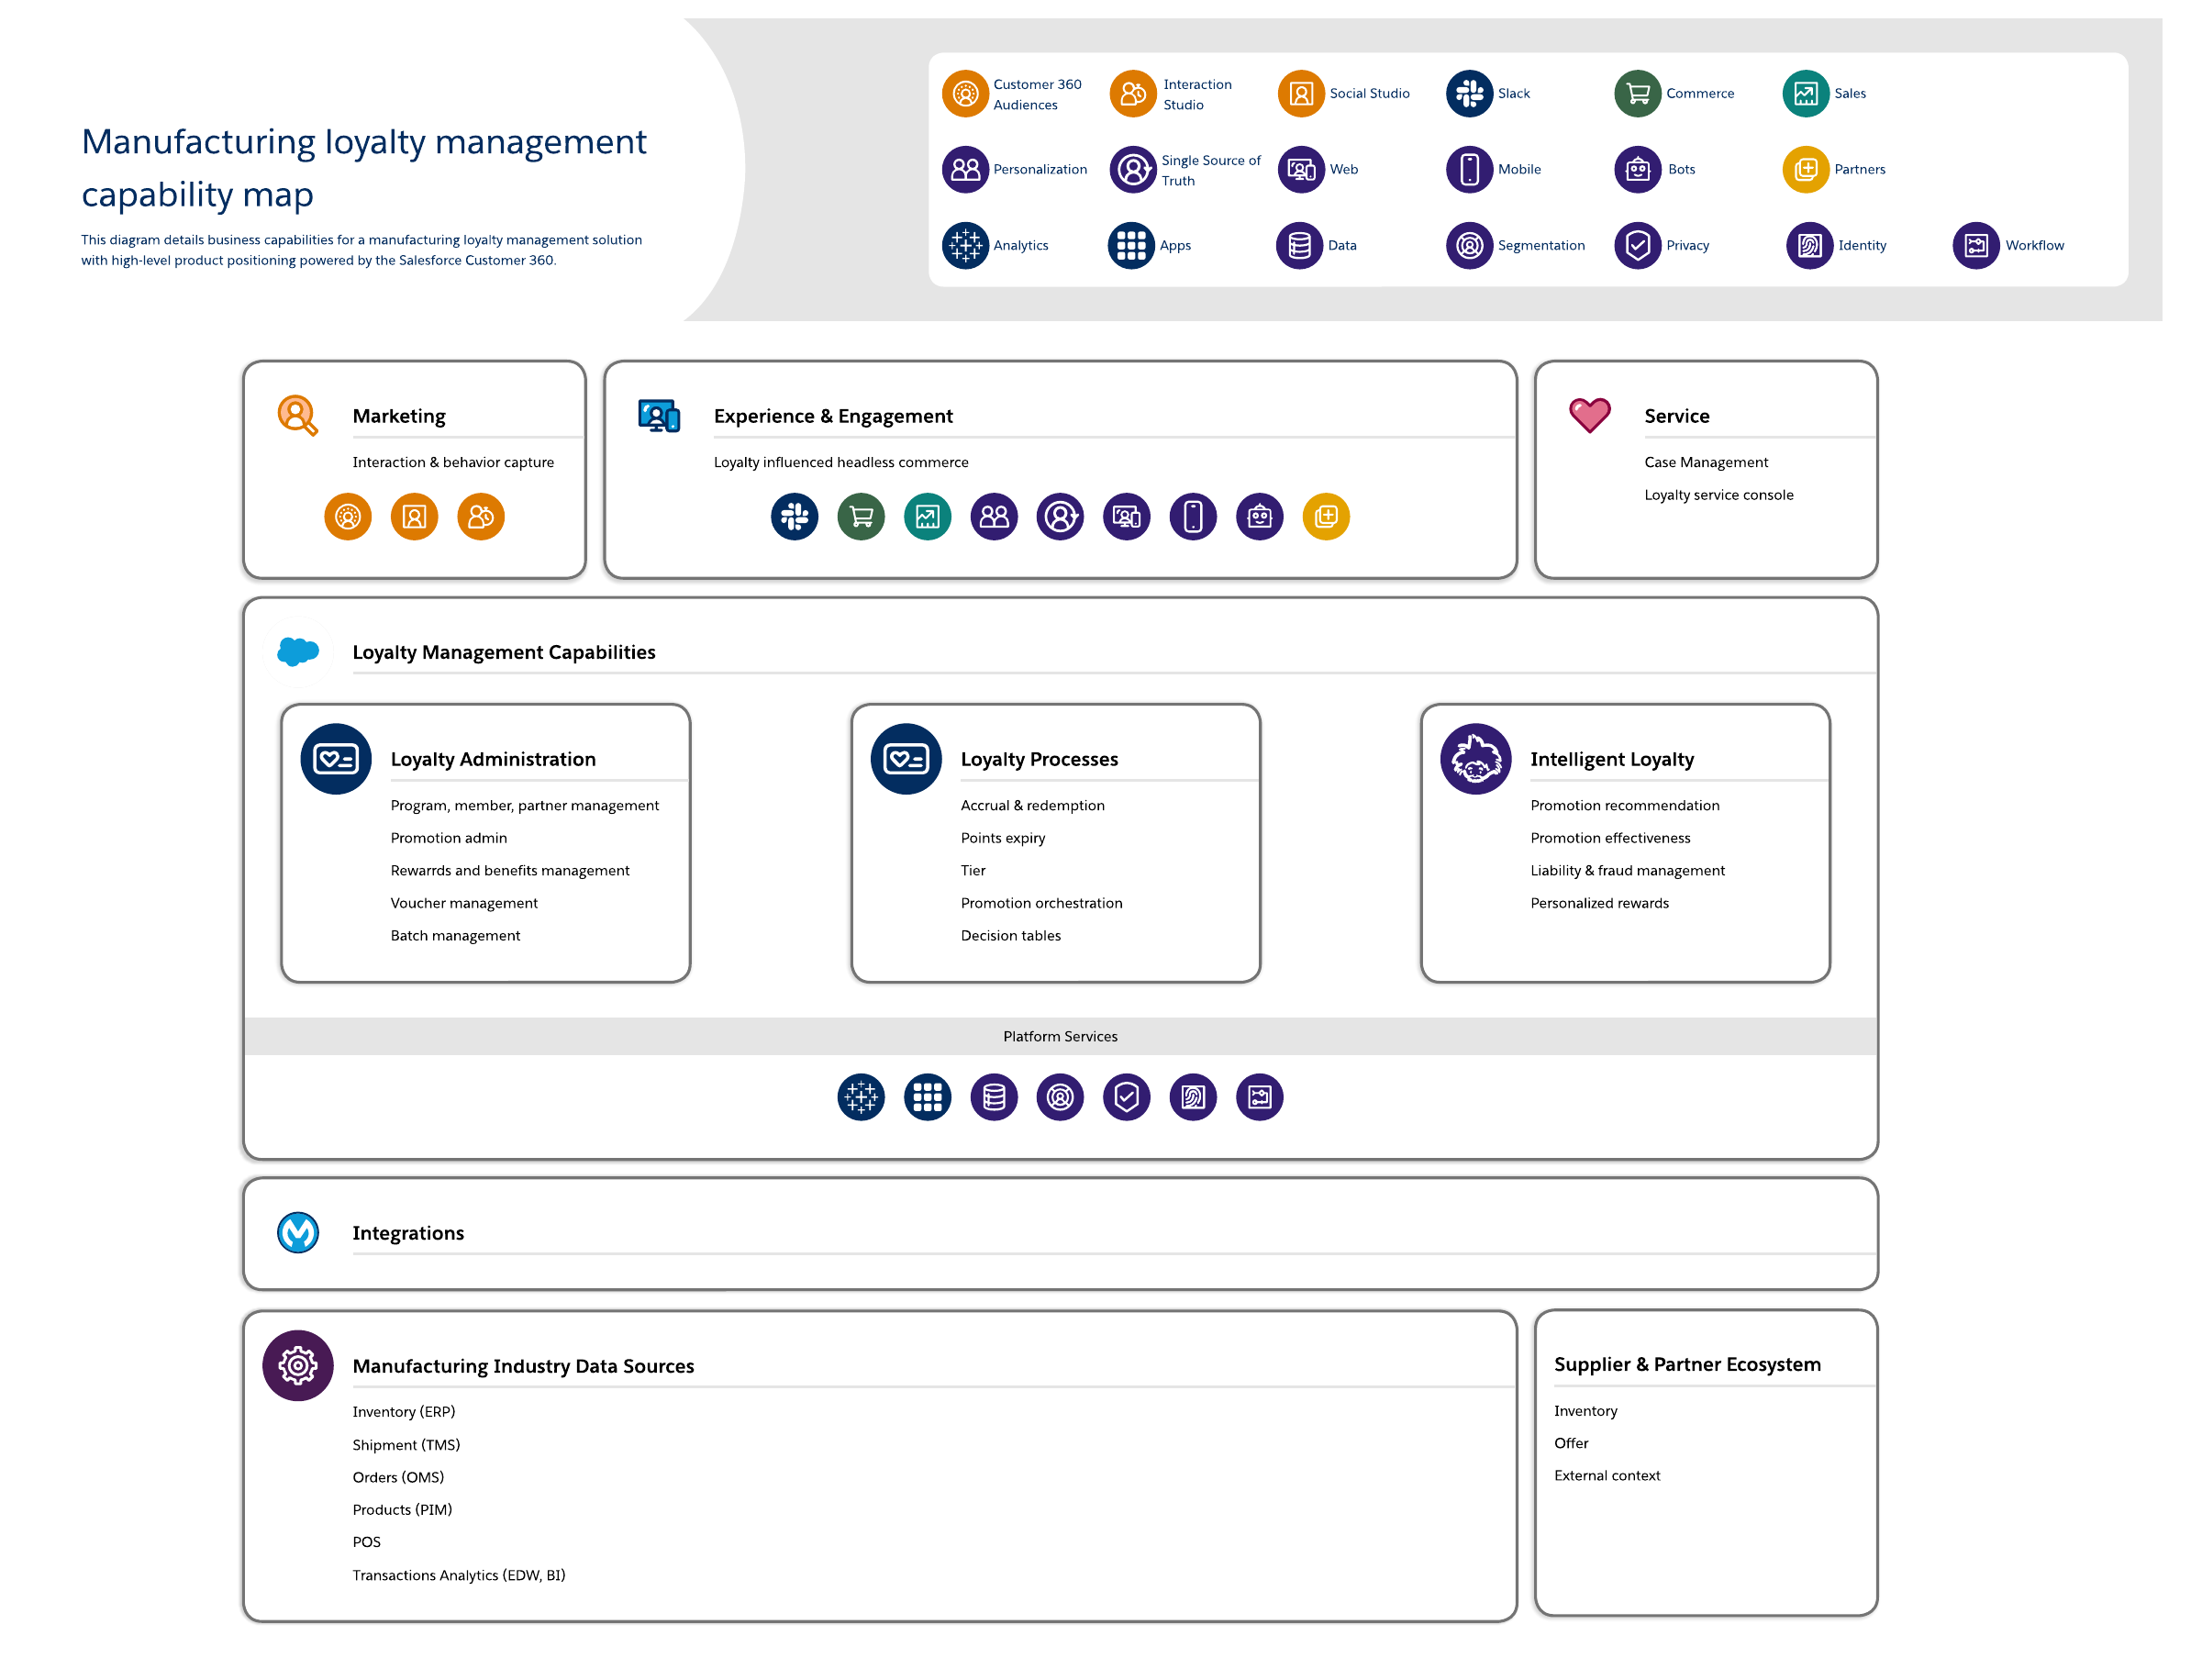Click the Partners icon in Experience row
The height and width of the screenshot is (1680, 2202).
click(x=1325, y=516)
